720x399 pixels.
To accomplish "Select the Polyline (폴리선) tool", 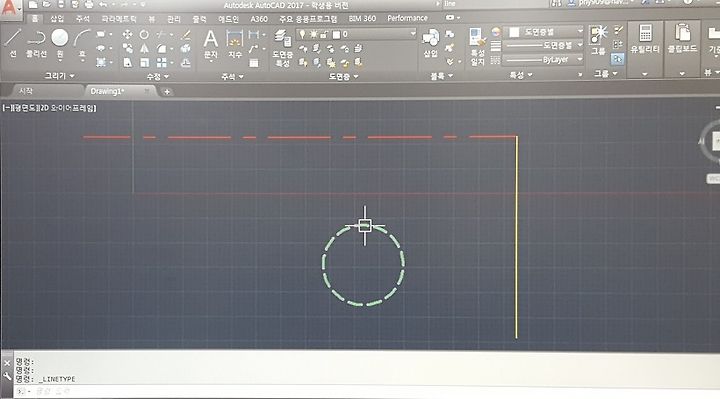I will pyautogui.click(x=36, y=43).
